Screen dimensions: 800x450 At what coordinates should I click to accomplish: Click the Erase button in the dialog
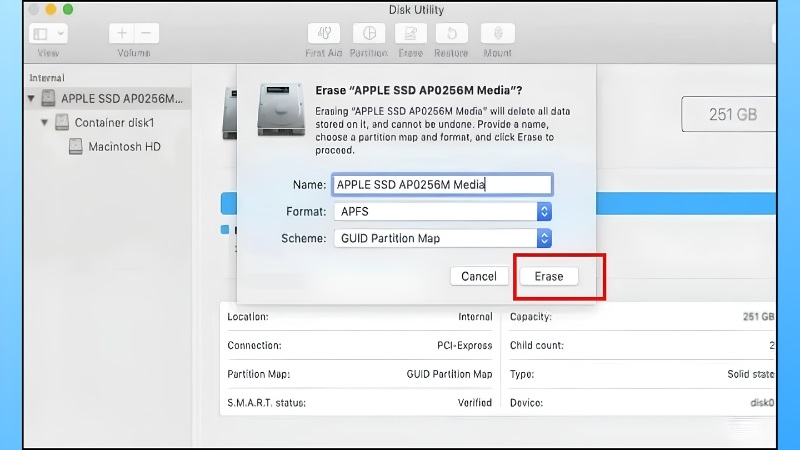(548, 276)
